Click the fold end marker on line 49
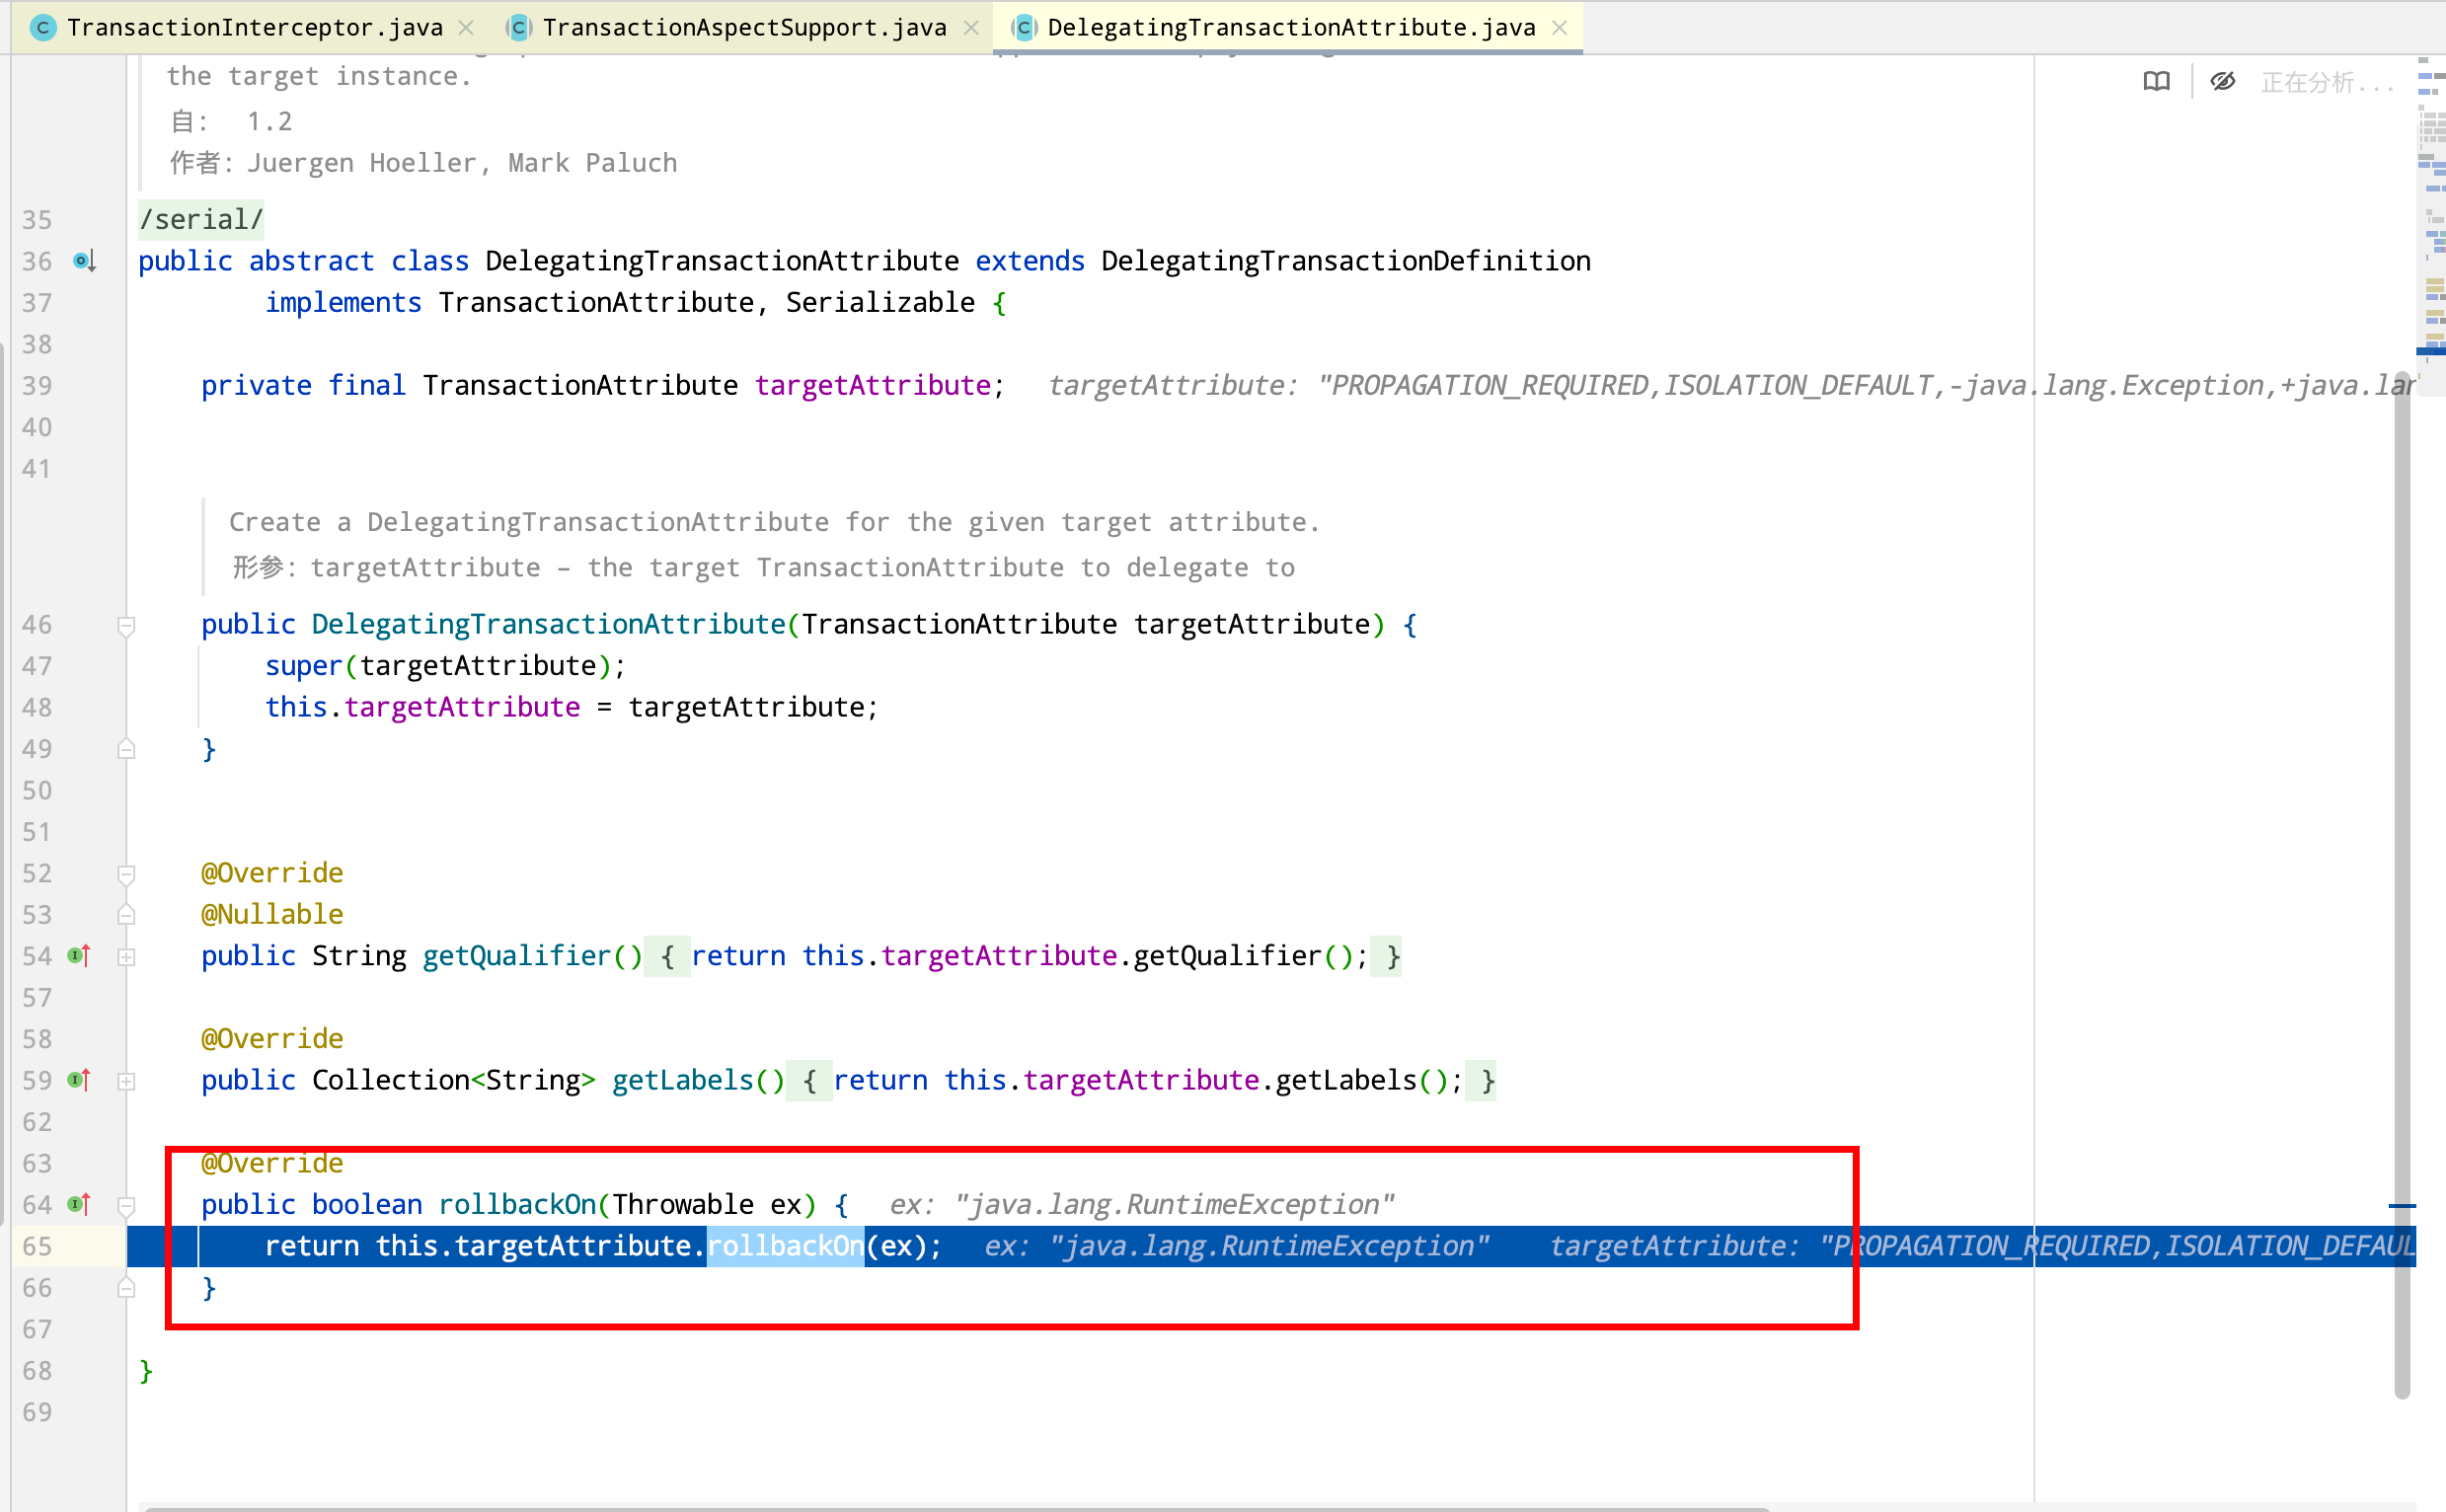The width and height of the screenshot is (2446, 1512). (126, 749)
